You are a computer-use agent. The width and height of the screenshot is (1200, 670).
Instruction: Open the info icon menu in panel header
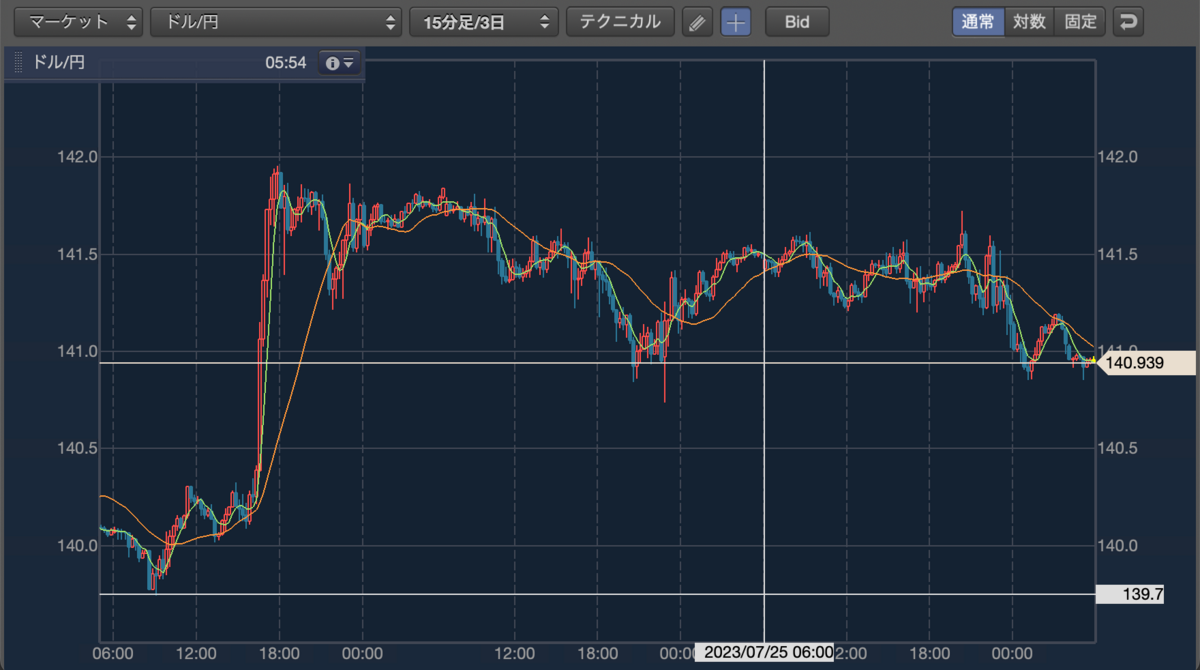[340, 63]
